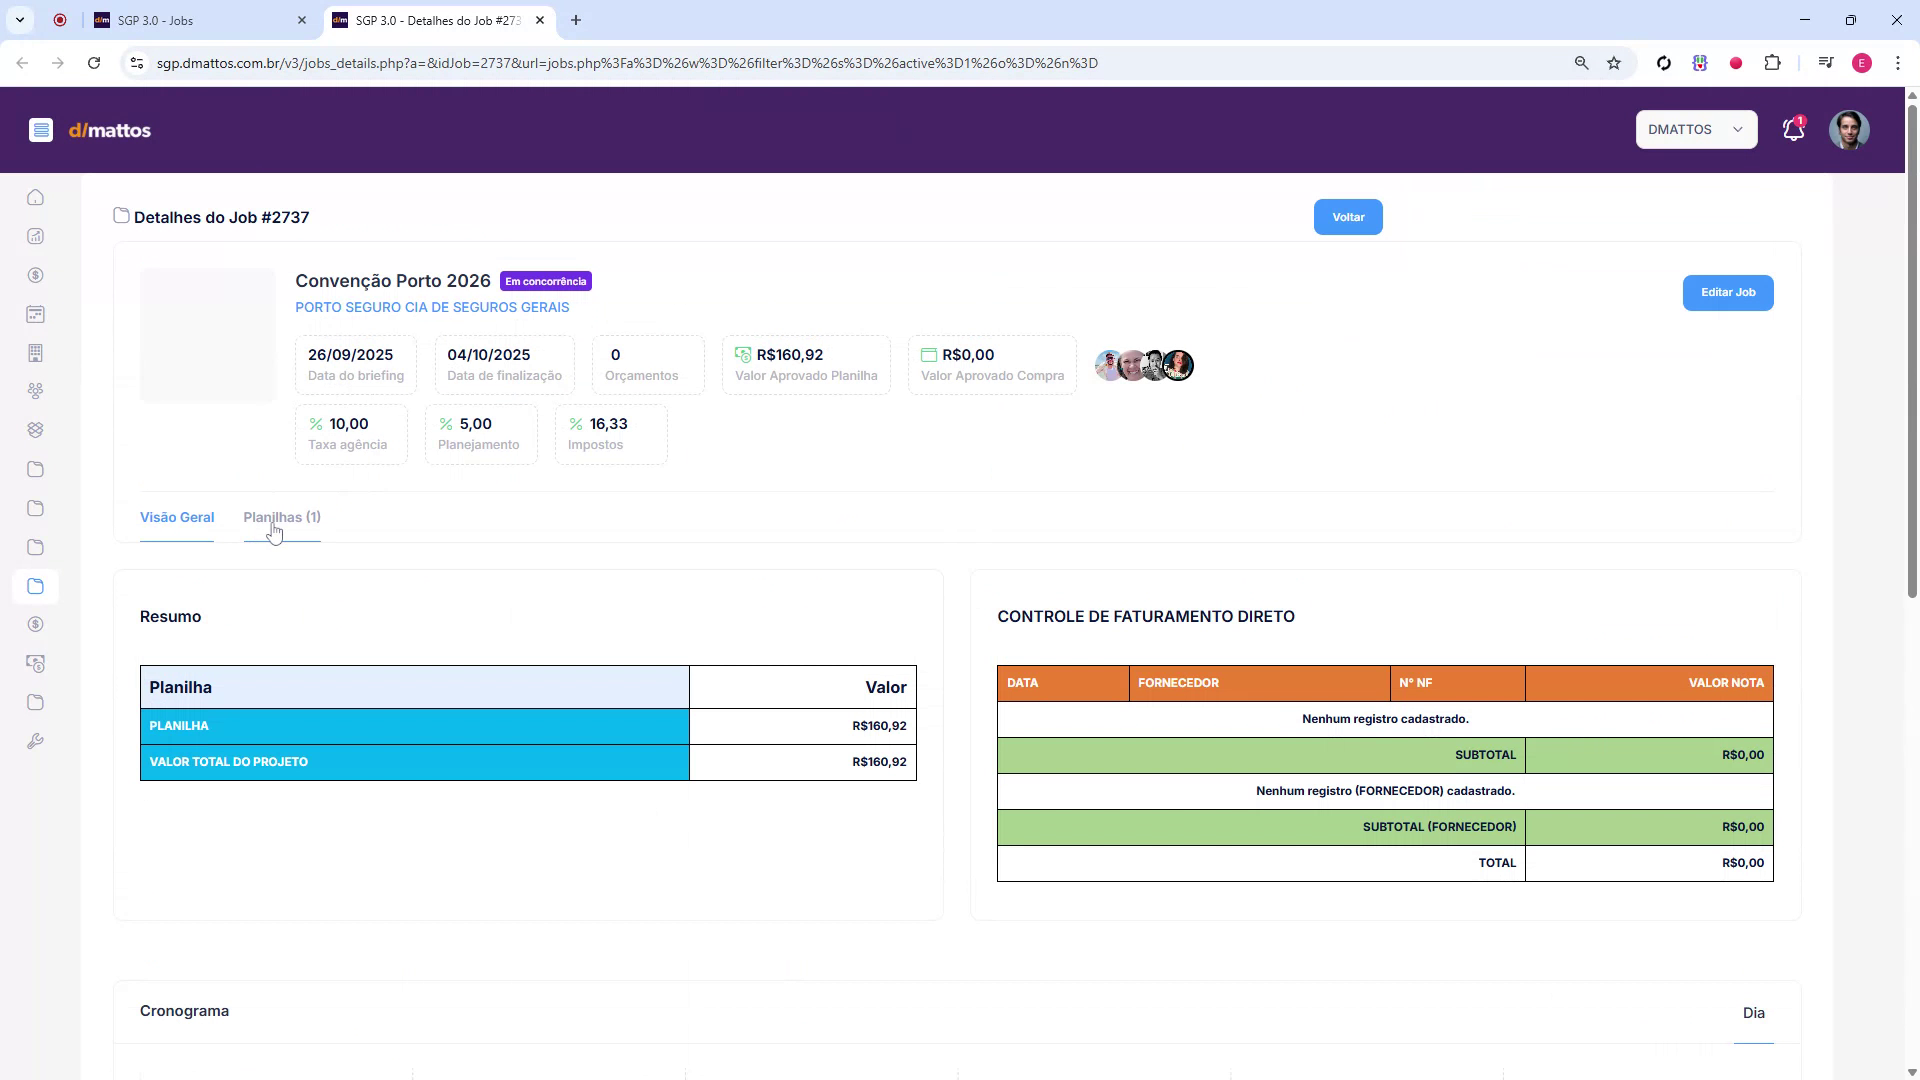Expand the browser tab search chevron
This screenshot has width=1920, height=1080.
19,20
